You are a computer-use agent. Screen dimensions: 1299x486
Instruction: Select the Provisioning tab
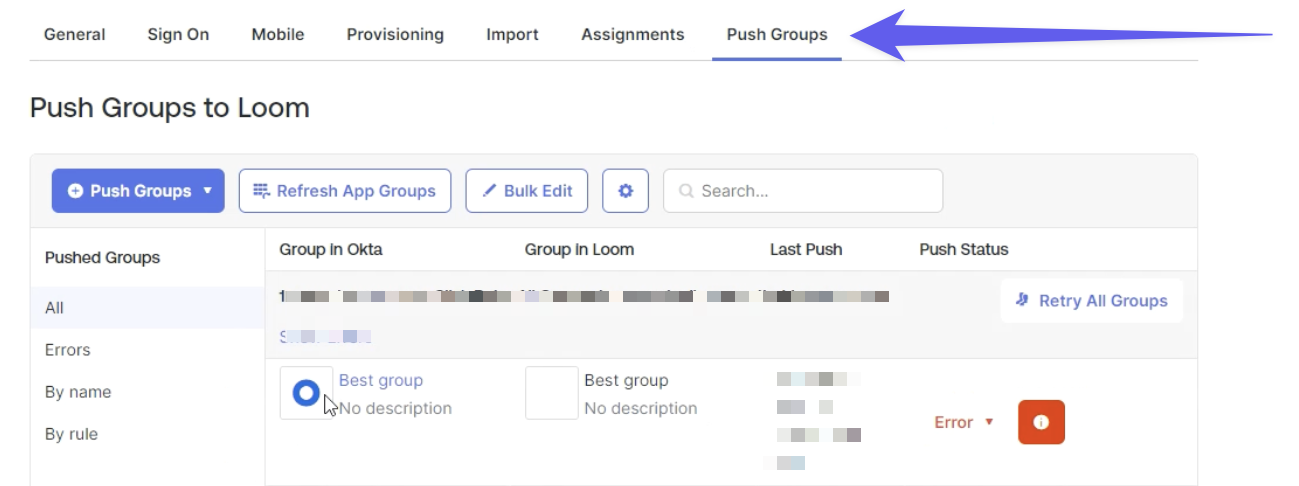(395, 34)
